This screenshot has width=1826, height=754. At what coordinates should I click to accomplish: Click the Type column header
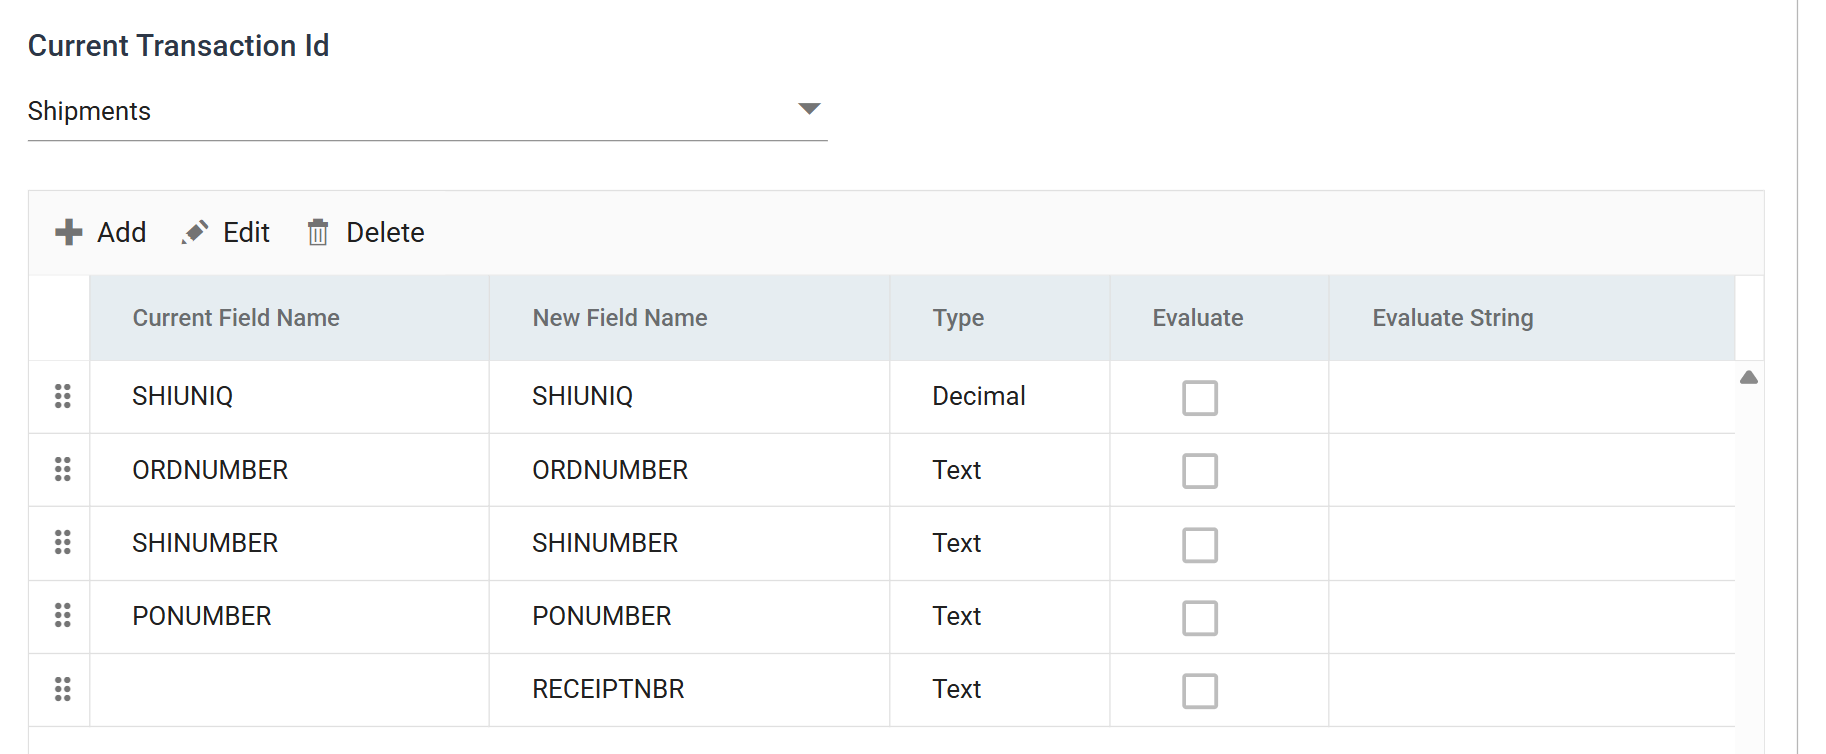click(x=1000, y=318)
